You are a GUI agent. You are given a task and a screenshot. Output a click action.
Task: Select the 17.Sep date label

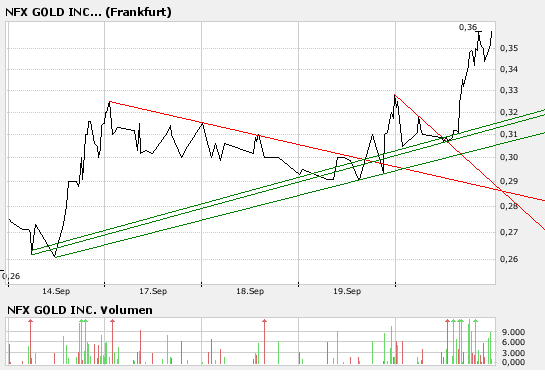coord(153,291)
